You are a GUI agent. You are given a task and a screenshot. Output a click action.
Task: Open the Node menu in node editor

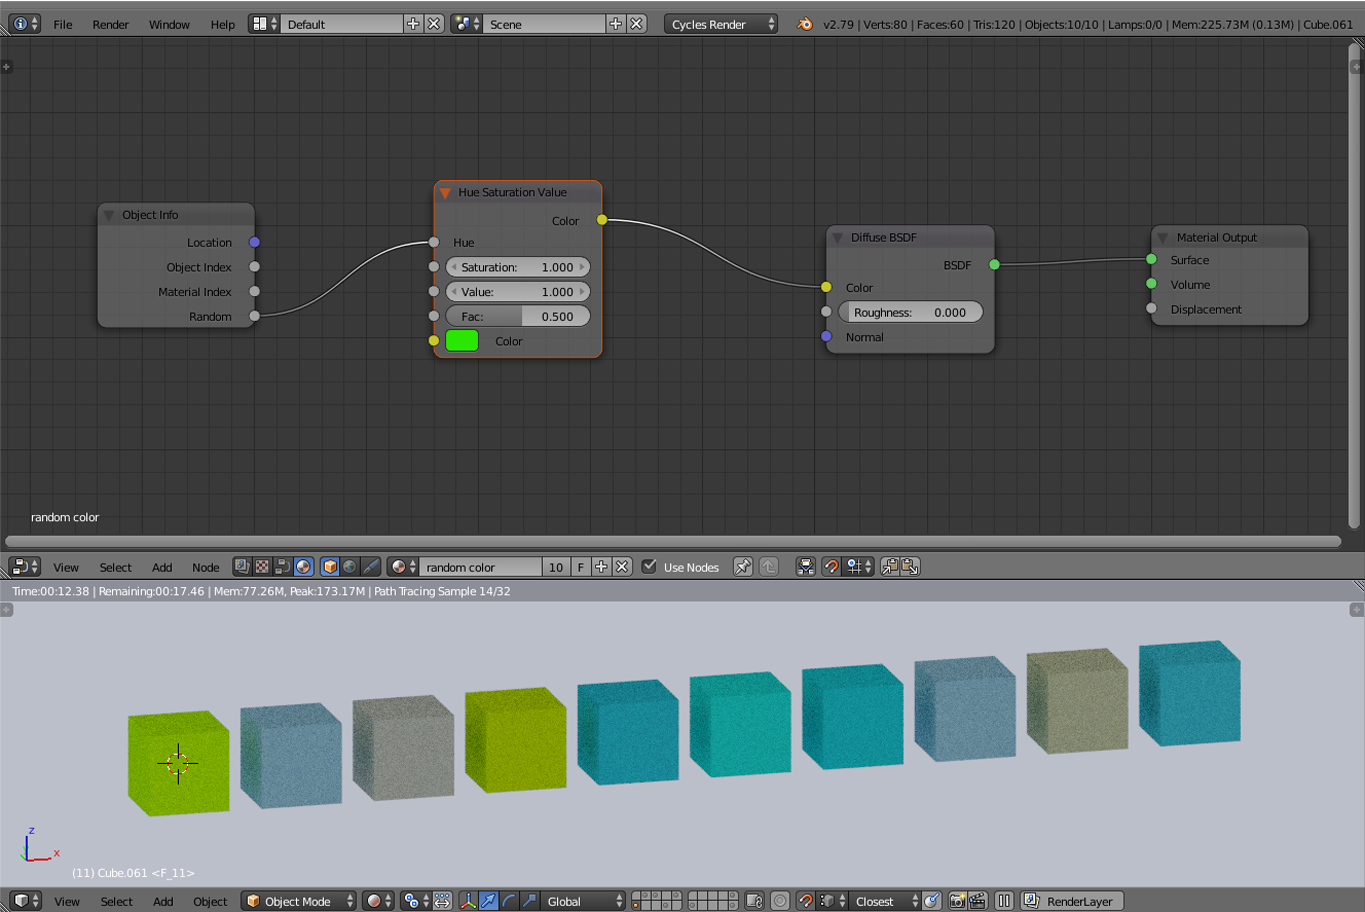pos(205,567)
